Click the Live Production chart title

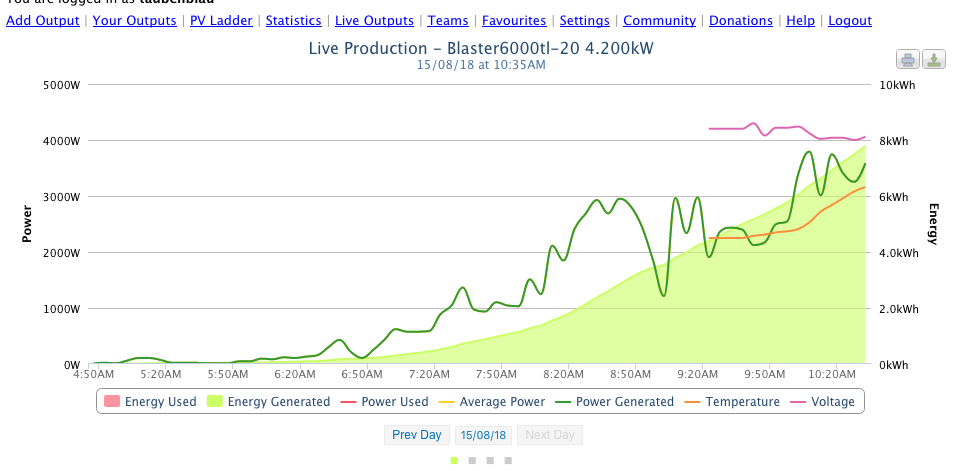(481, 48)
